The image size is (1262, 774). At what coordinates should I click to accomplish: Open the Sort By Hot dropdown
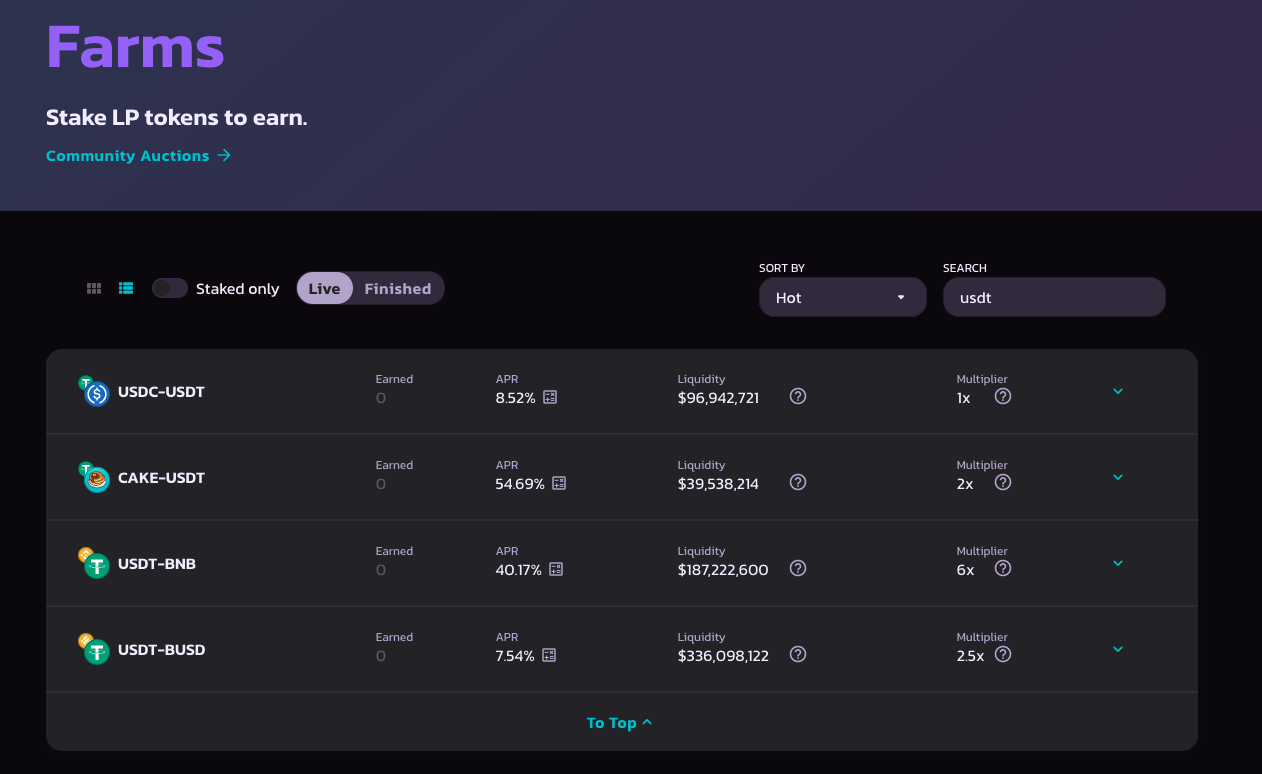[842, 297]
